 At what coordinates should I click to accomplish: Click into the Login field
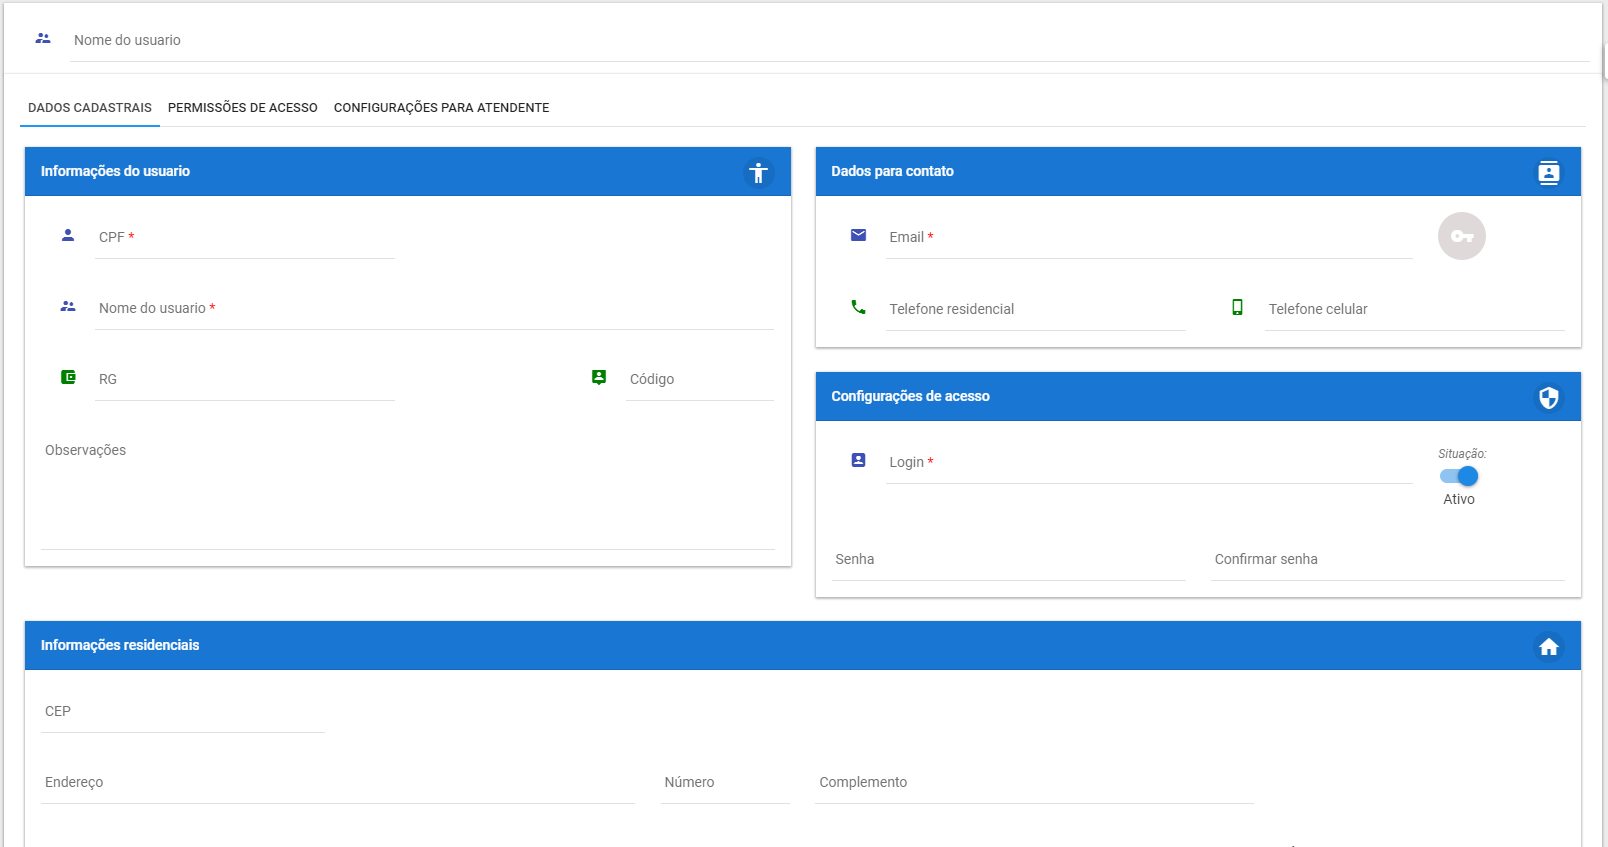[1149, 463]
